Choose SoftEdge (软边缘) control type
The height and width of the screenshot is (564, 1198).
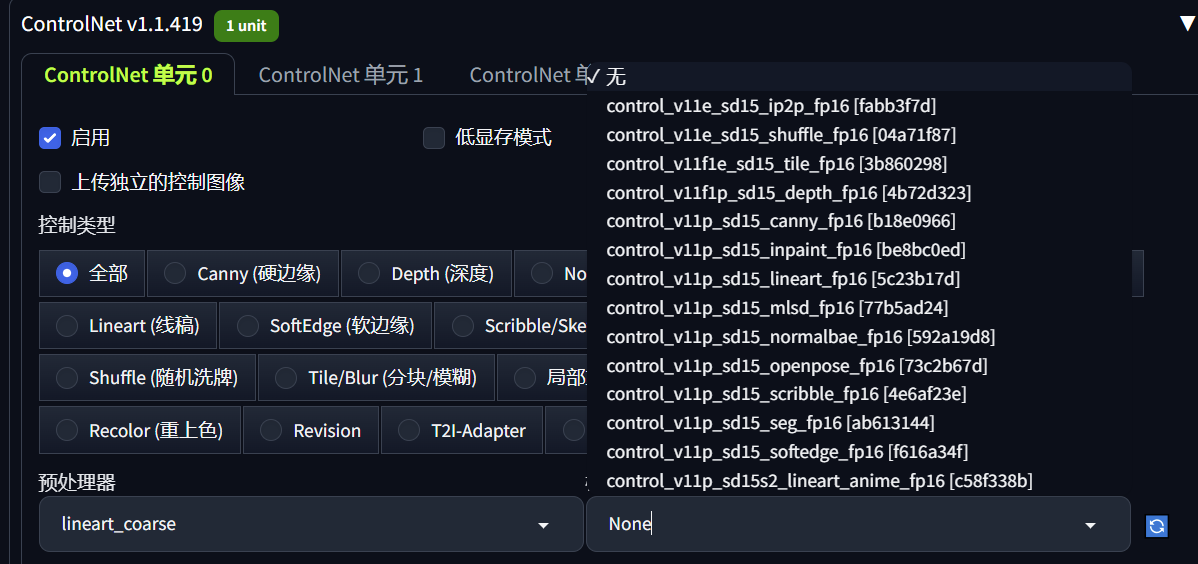click(x=325, y=326)
